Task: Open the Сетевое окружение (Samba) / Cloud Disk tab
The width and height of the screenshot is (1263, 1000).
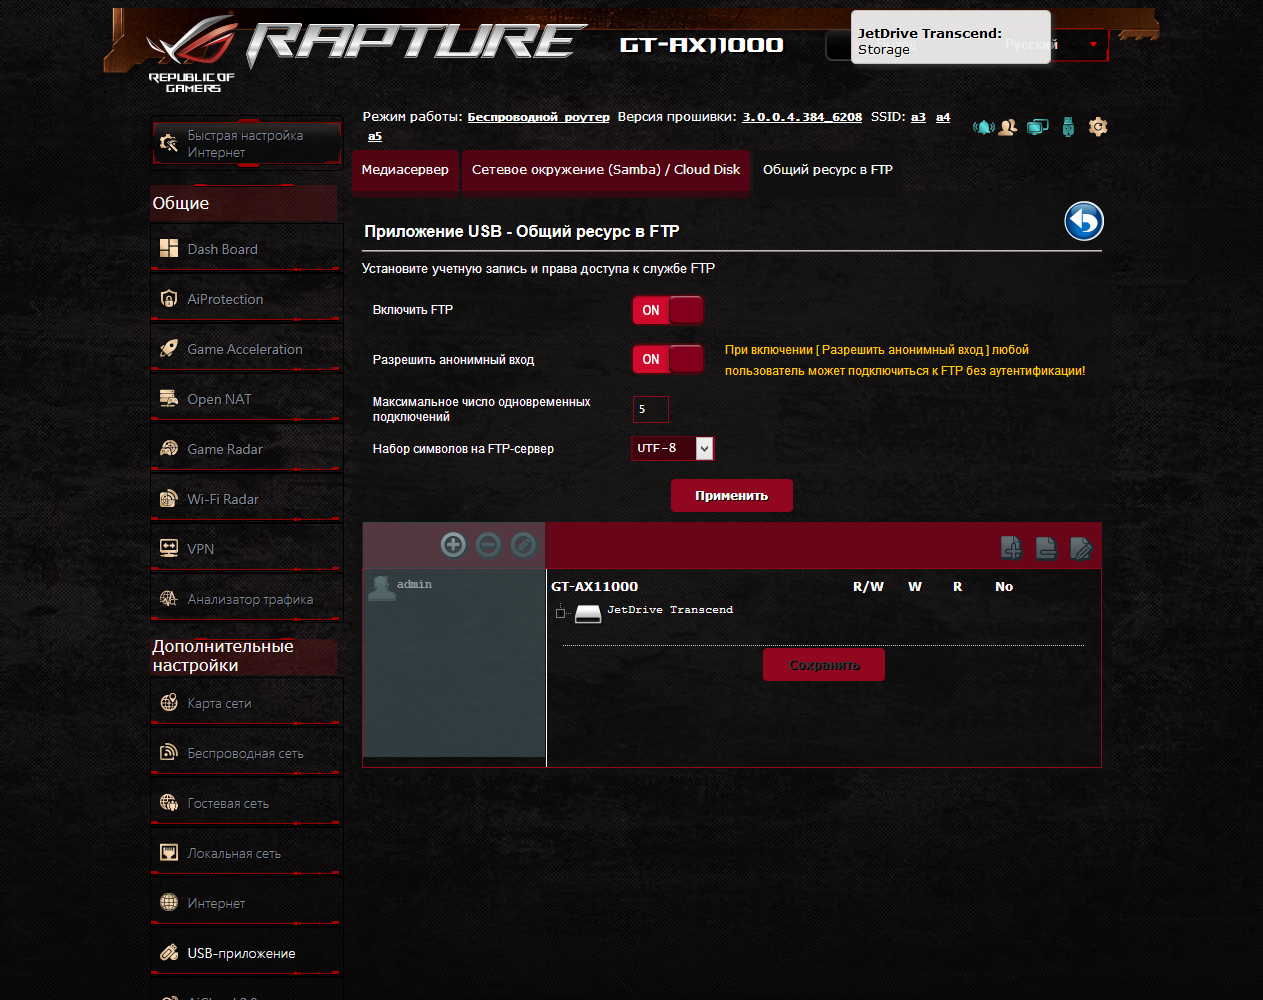Action: click(x=606, y=170)
